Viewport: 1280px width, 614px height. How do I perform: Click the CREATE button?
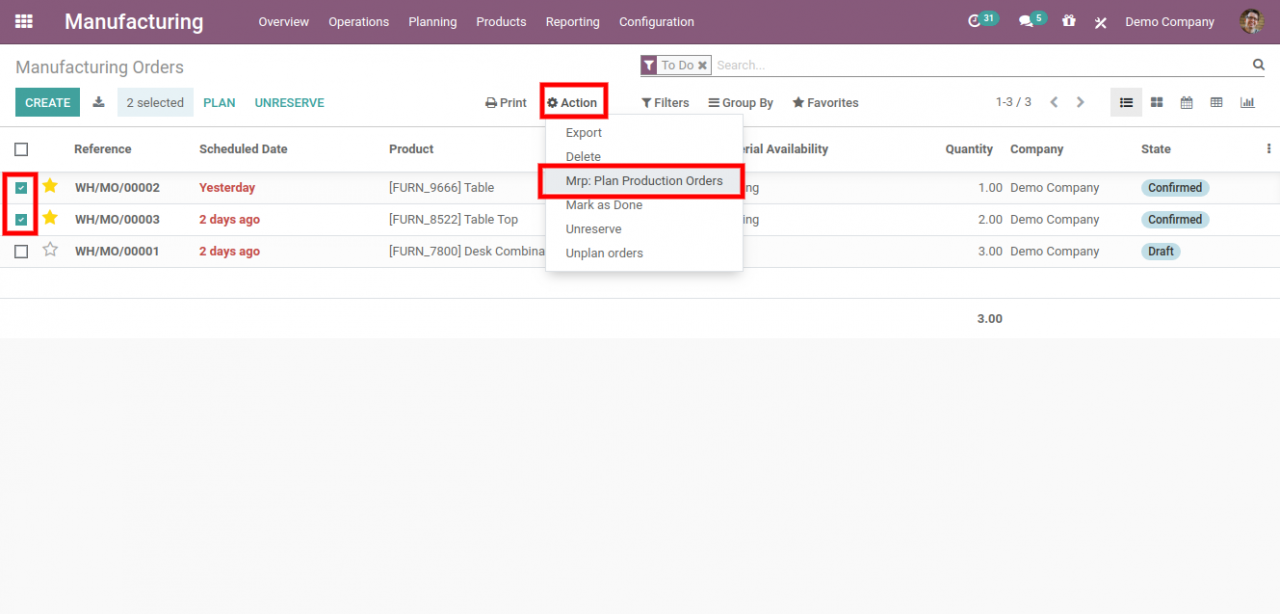[x=47, y=102]
